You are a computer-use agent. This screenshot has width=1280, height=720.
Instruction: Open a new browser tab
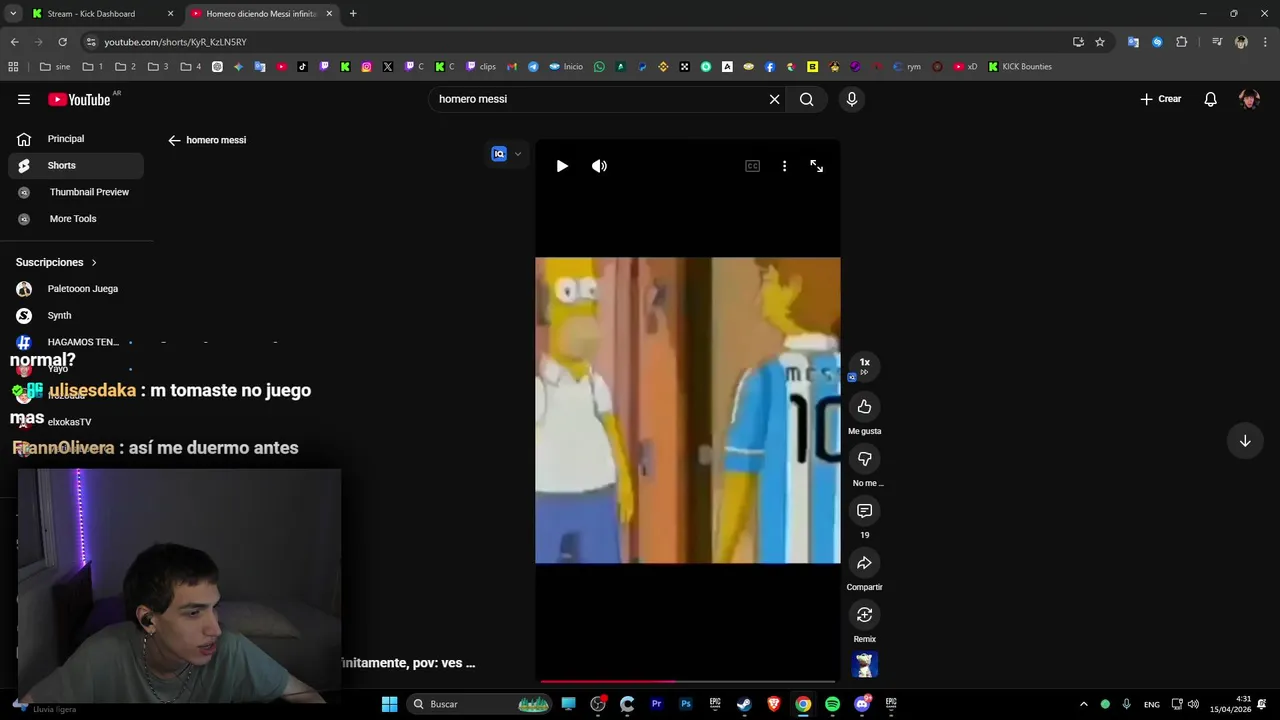click(353, 14)
